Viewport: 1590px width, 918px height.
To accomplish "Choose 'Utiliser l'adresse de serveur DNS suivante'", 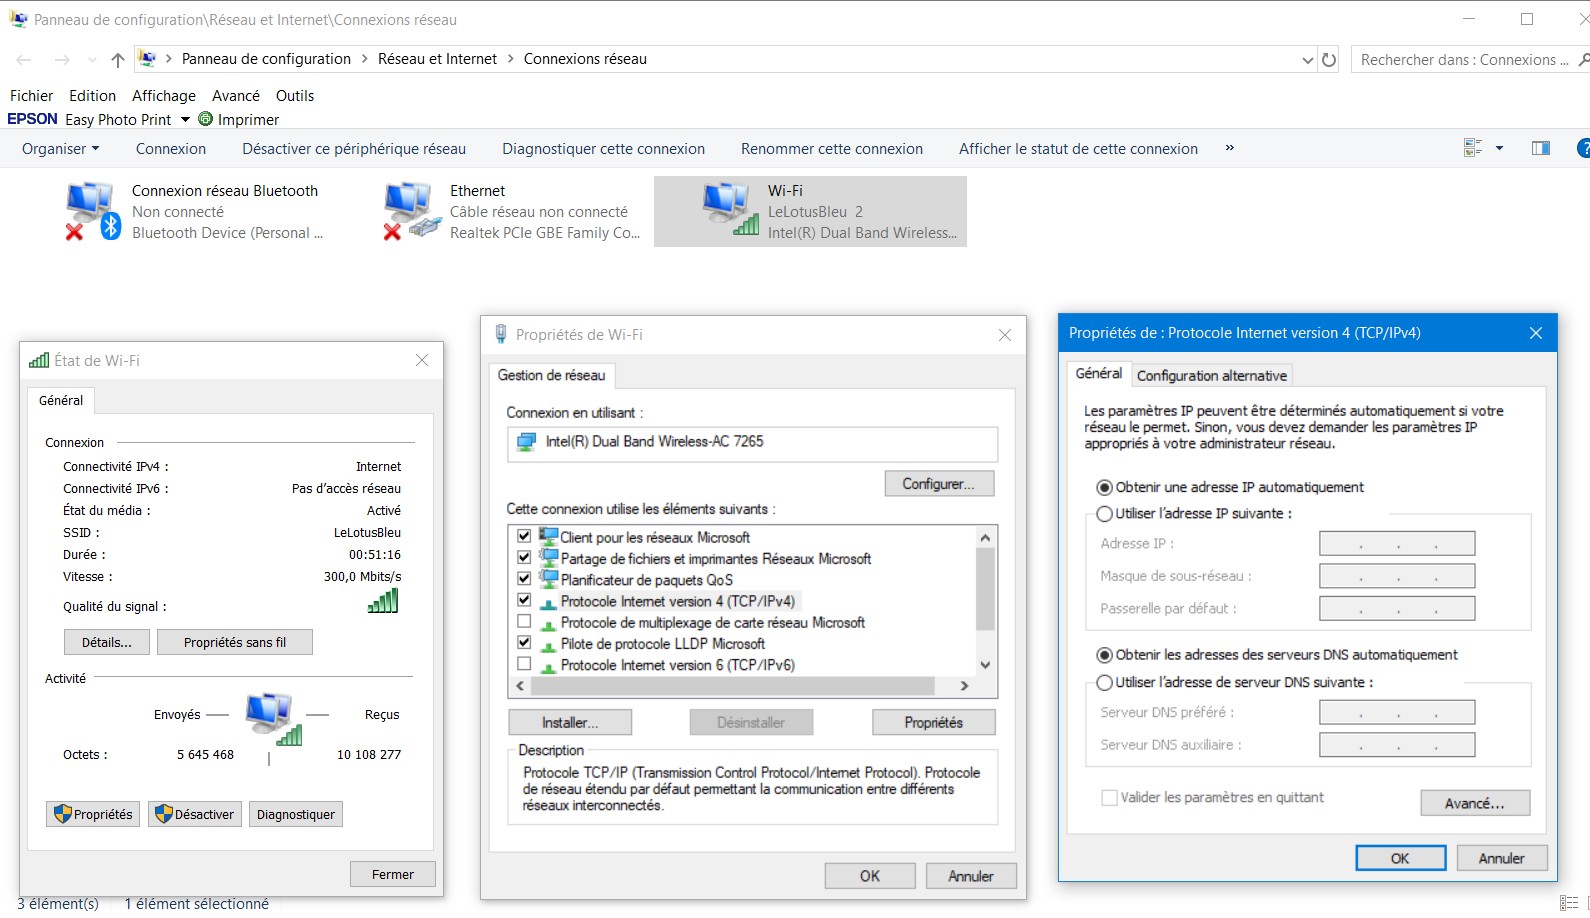I will click(1105, 683).
